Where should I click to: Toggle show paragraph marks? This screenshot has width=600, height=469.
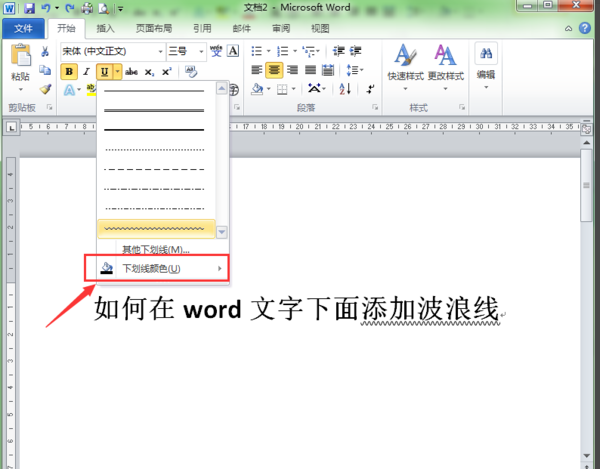[370, 89]
